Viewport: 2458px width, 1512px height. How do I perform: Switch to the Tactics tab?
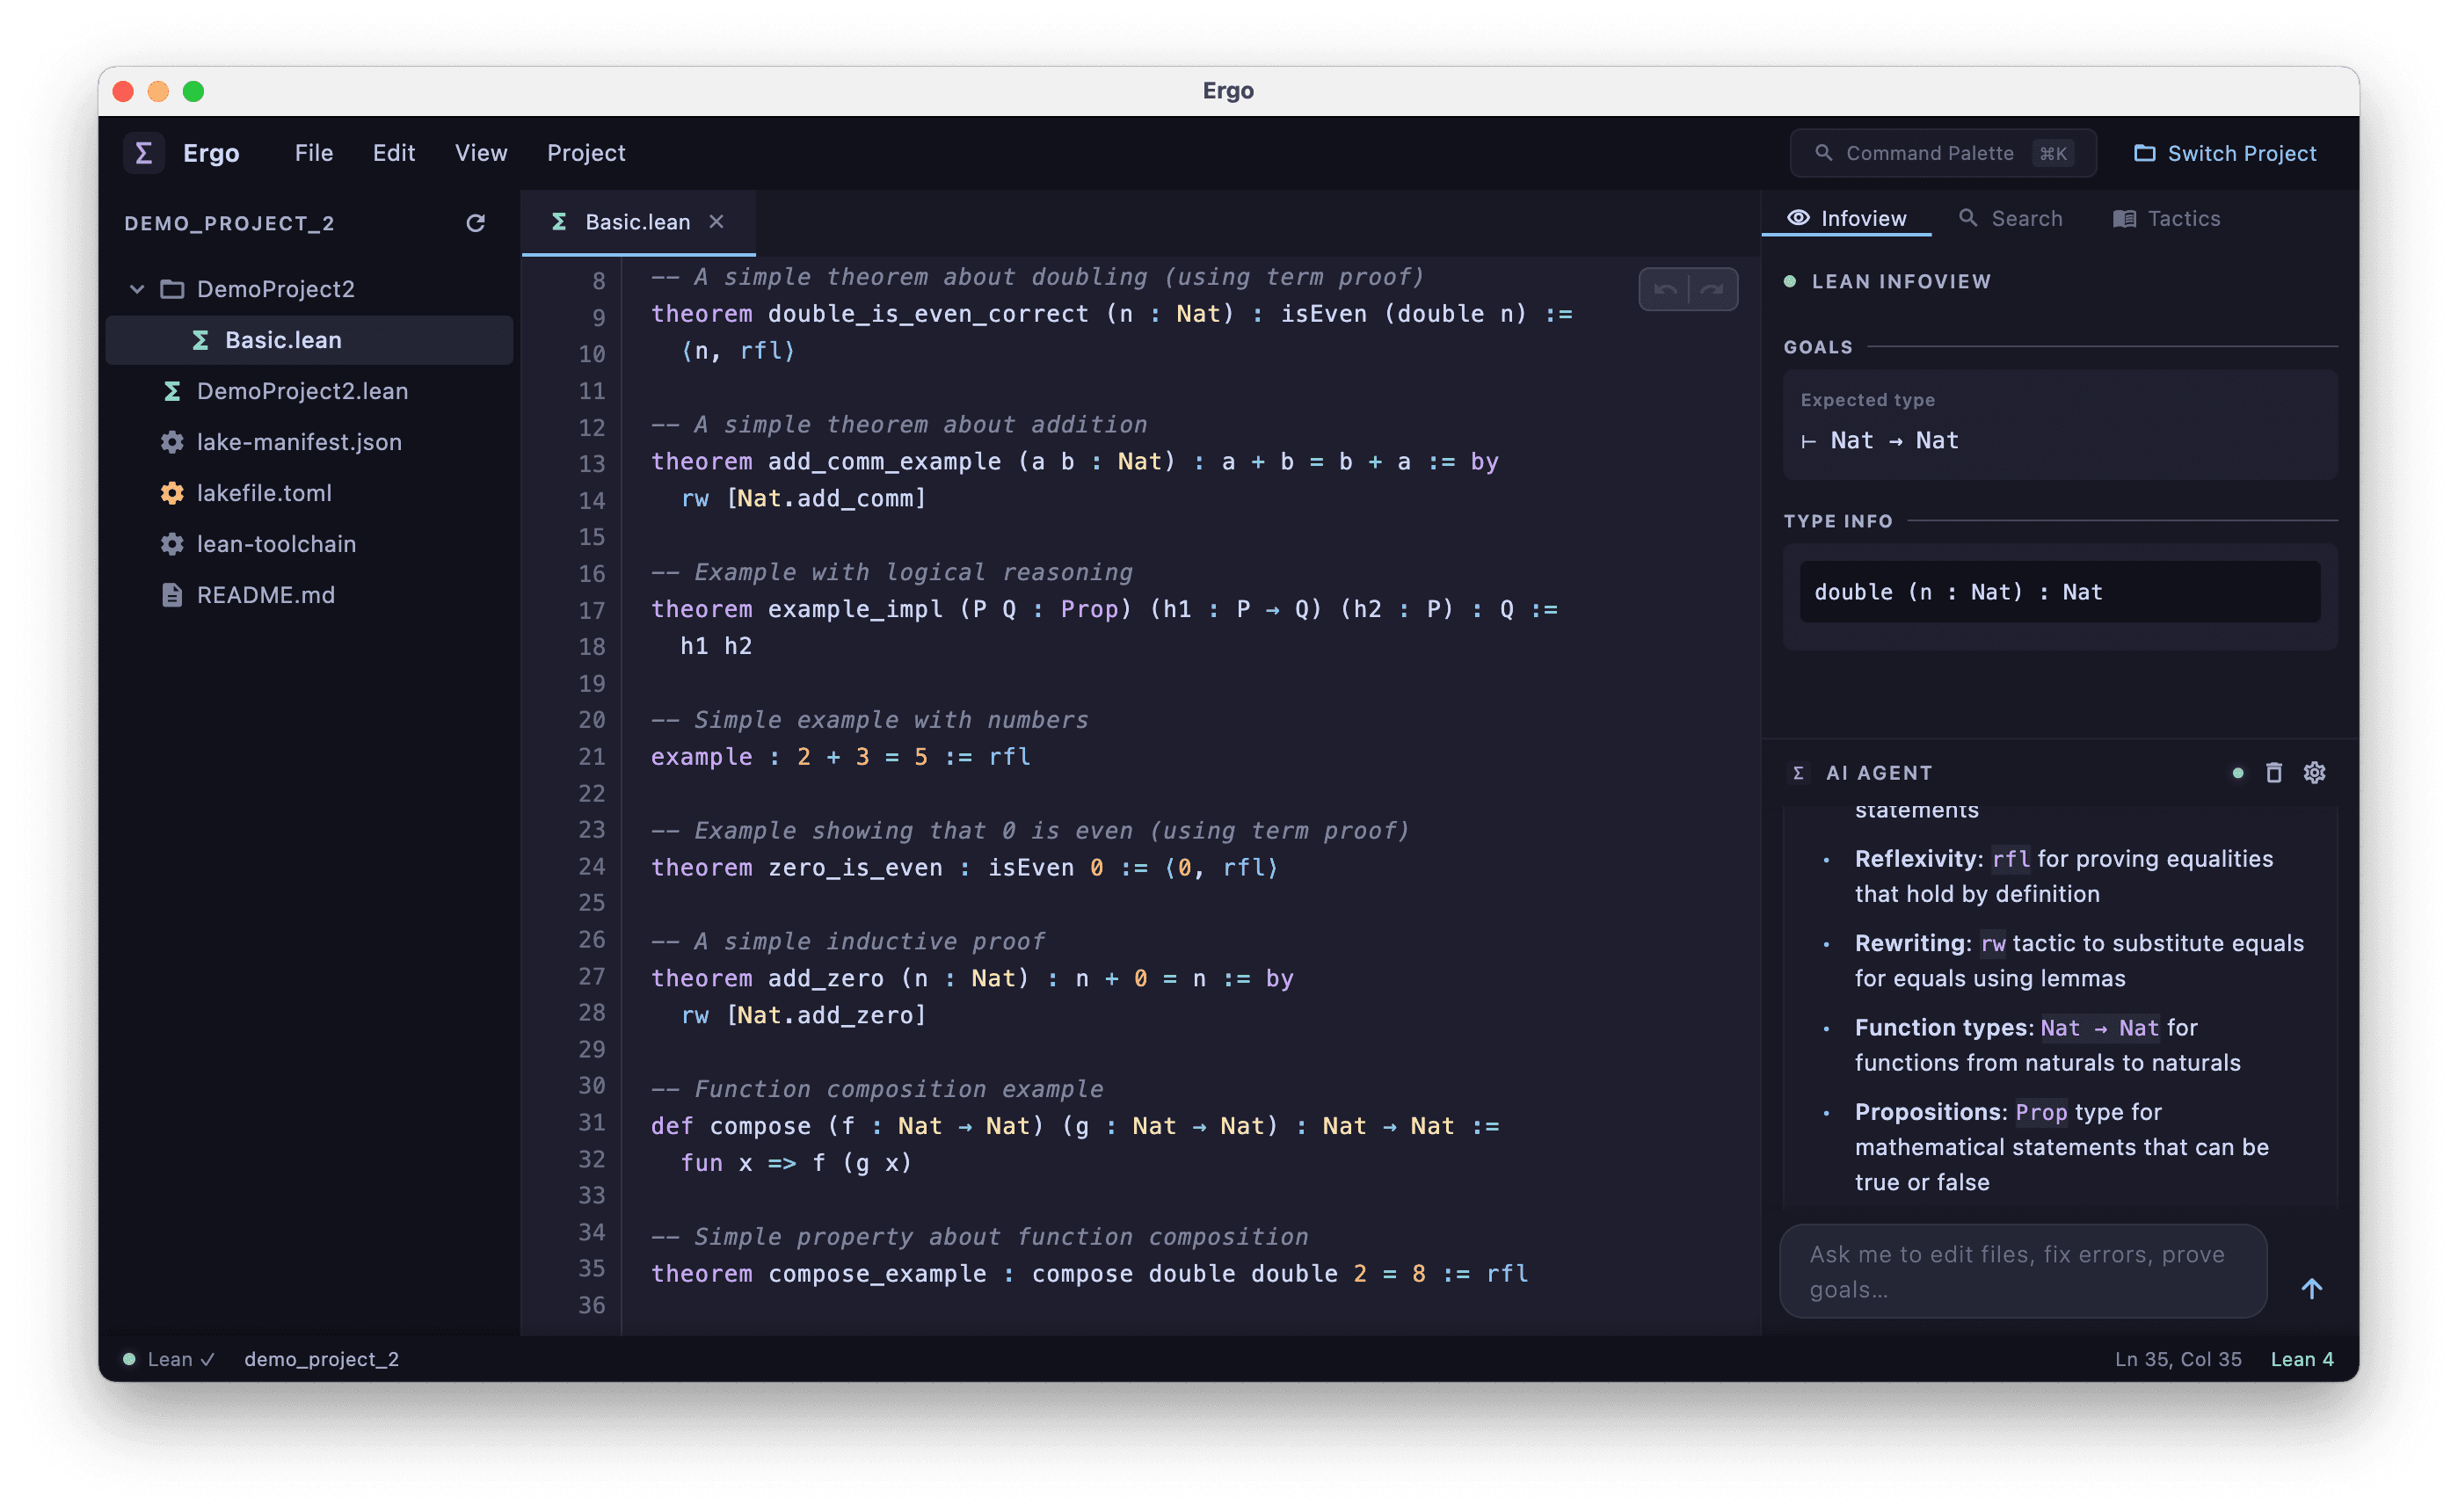tap(2166, 218)
